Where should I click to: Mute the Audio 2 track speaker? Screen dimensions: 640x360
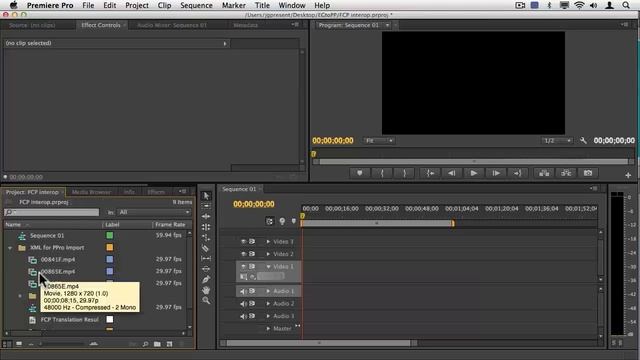point(243,304)
